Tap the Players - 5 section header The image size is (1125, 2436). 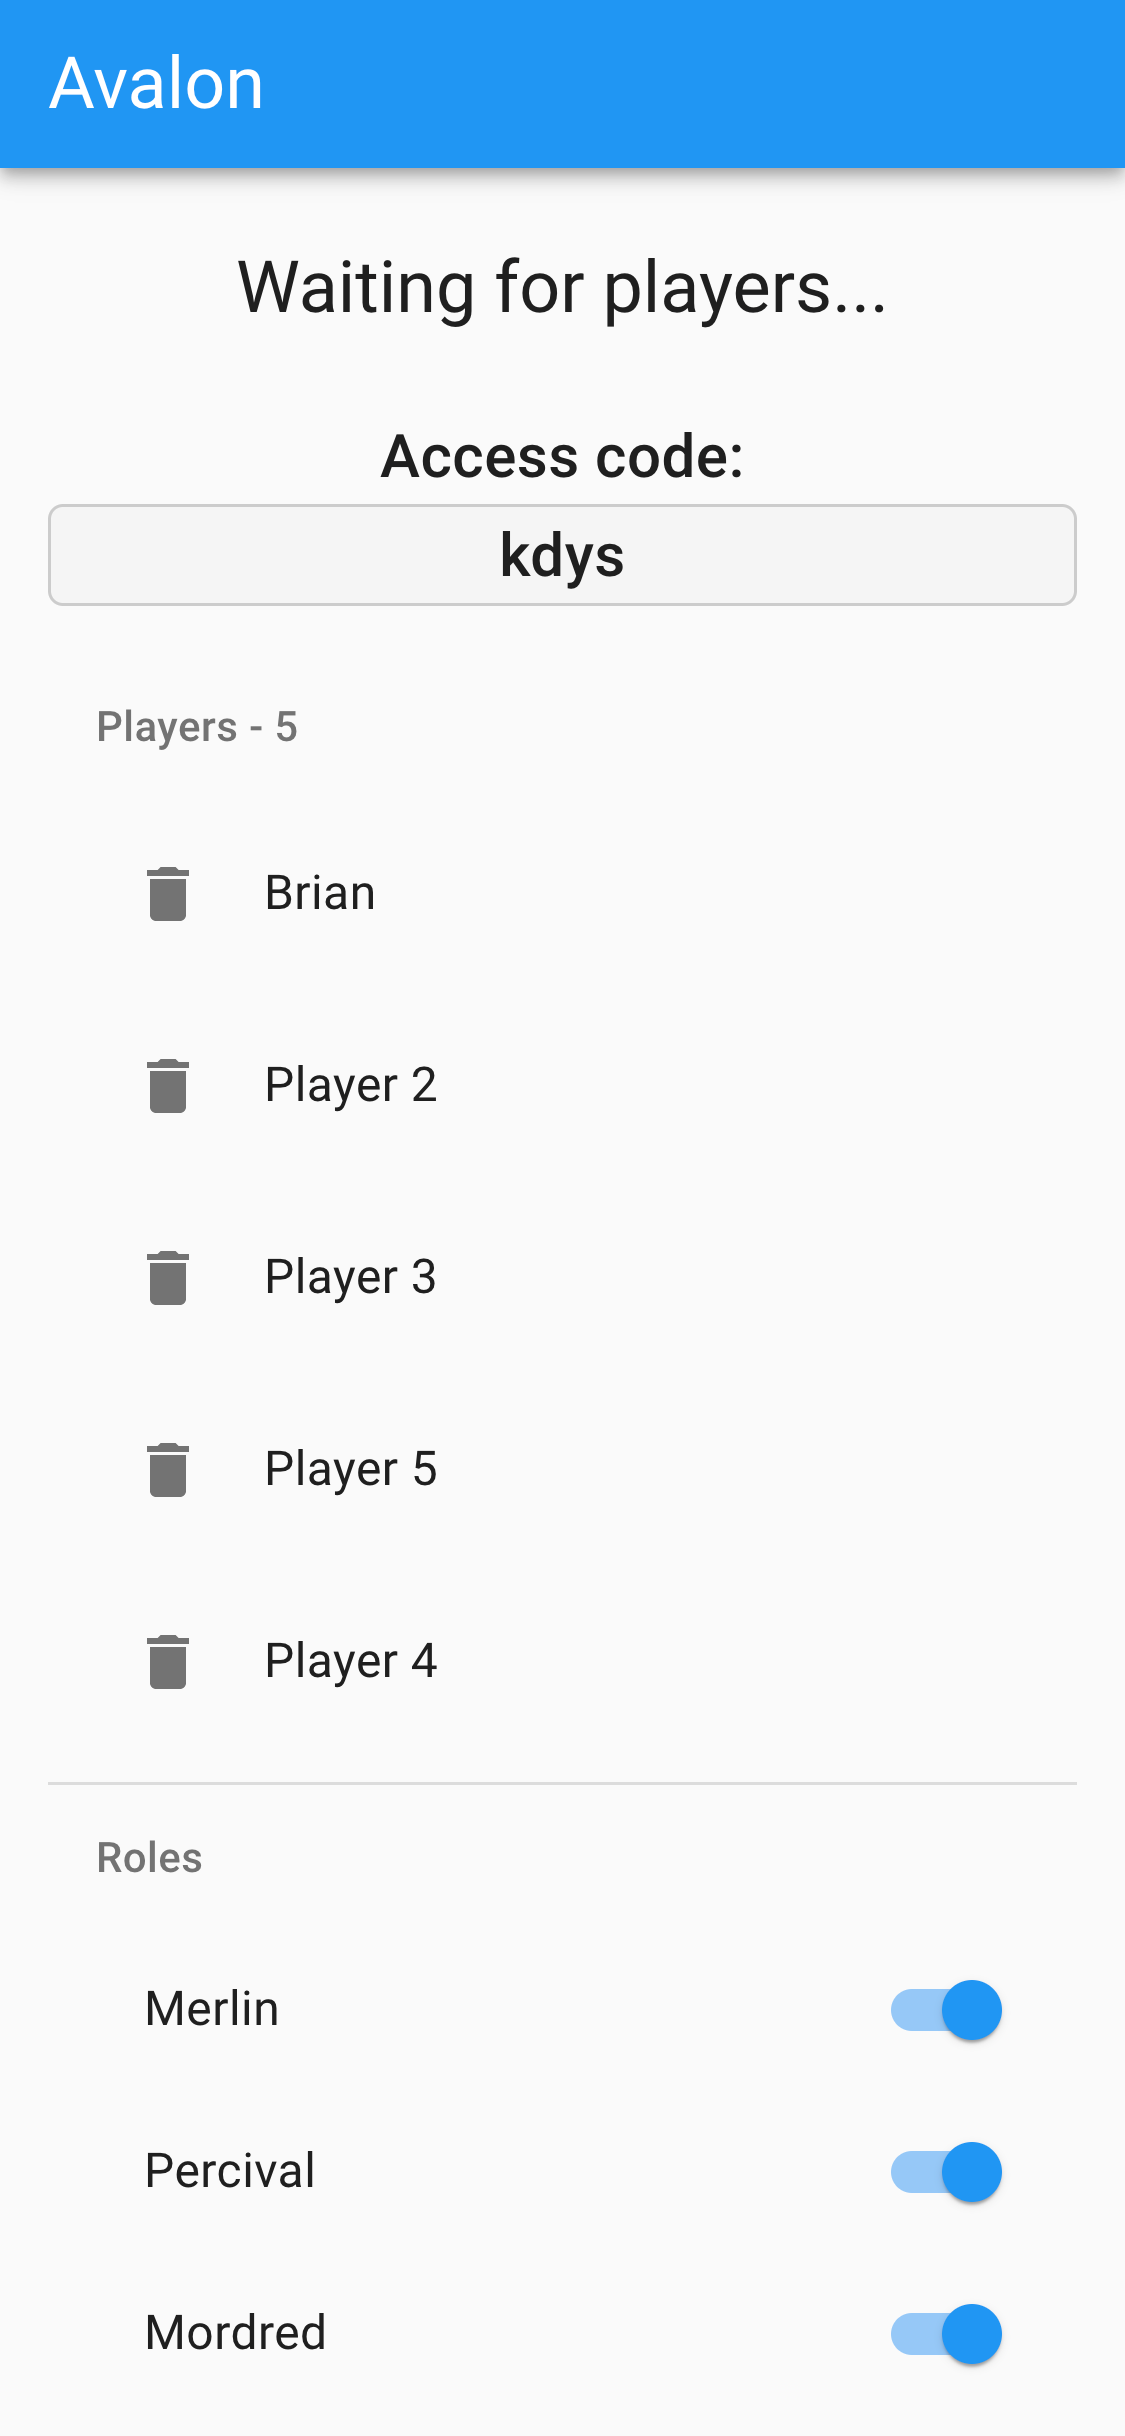pyautogui.click(x=197, y=727)
